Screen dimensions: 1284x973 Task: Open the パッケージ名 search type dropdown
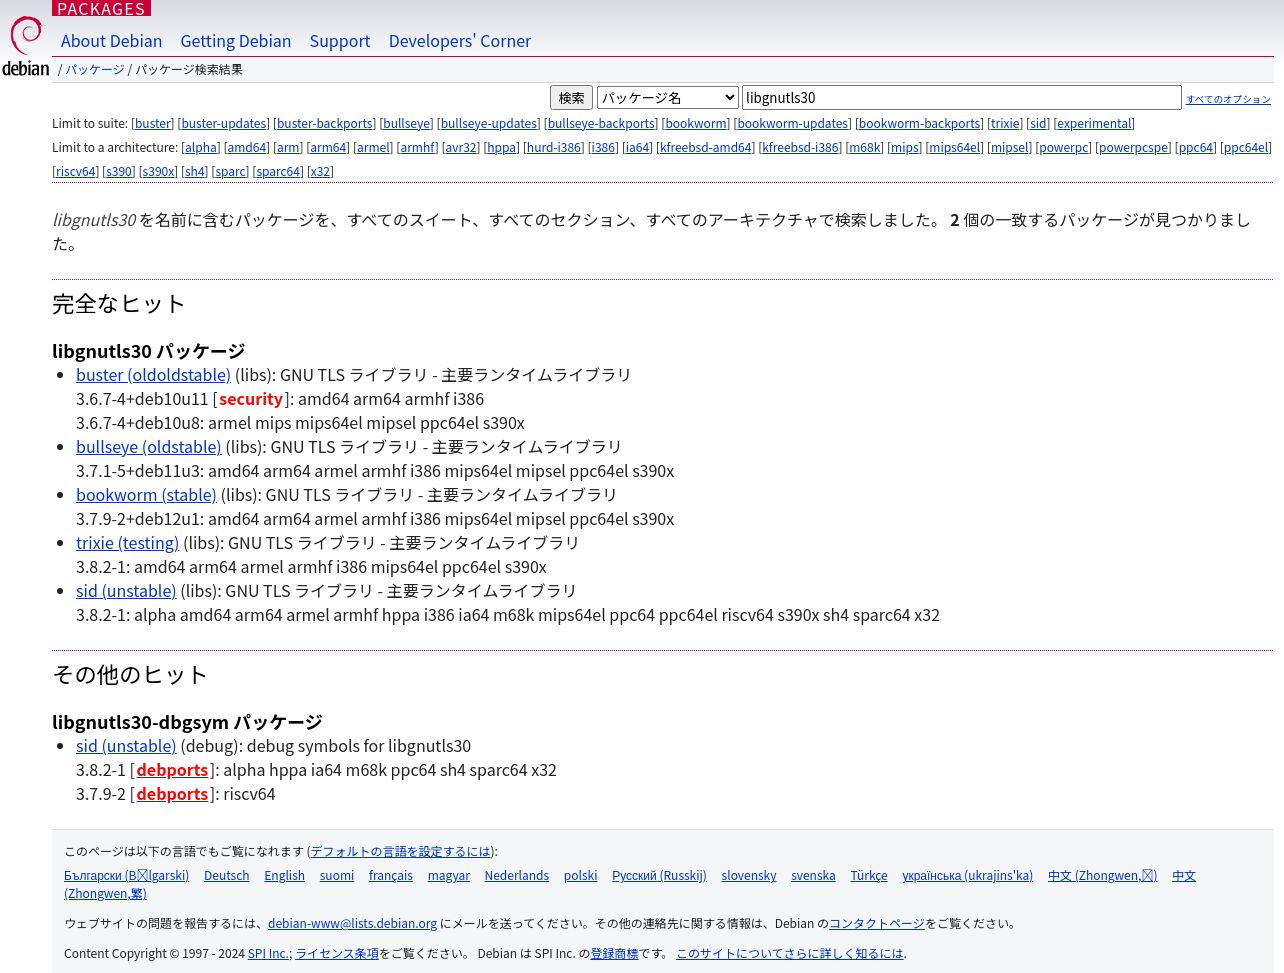[x=667, y=97]
